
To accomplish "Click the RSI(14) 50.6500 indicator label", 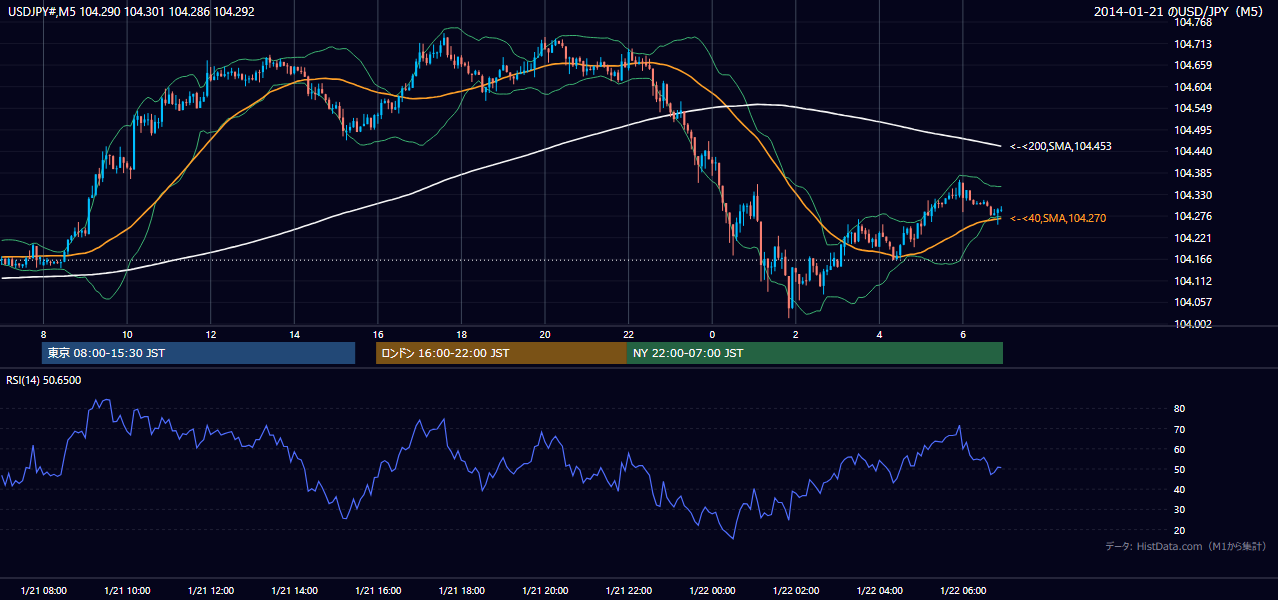I will click(44, 380).
